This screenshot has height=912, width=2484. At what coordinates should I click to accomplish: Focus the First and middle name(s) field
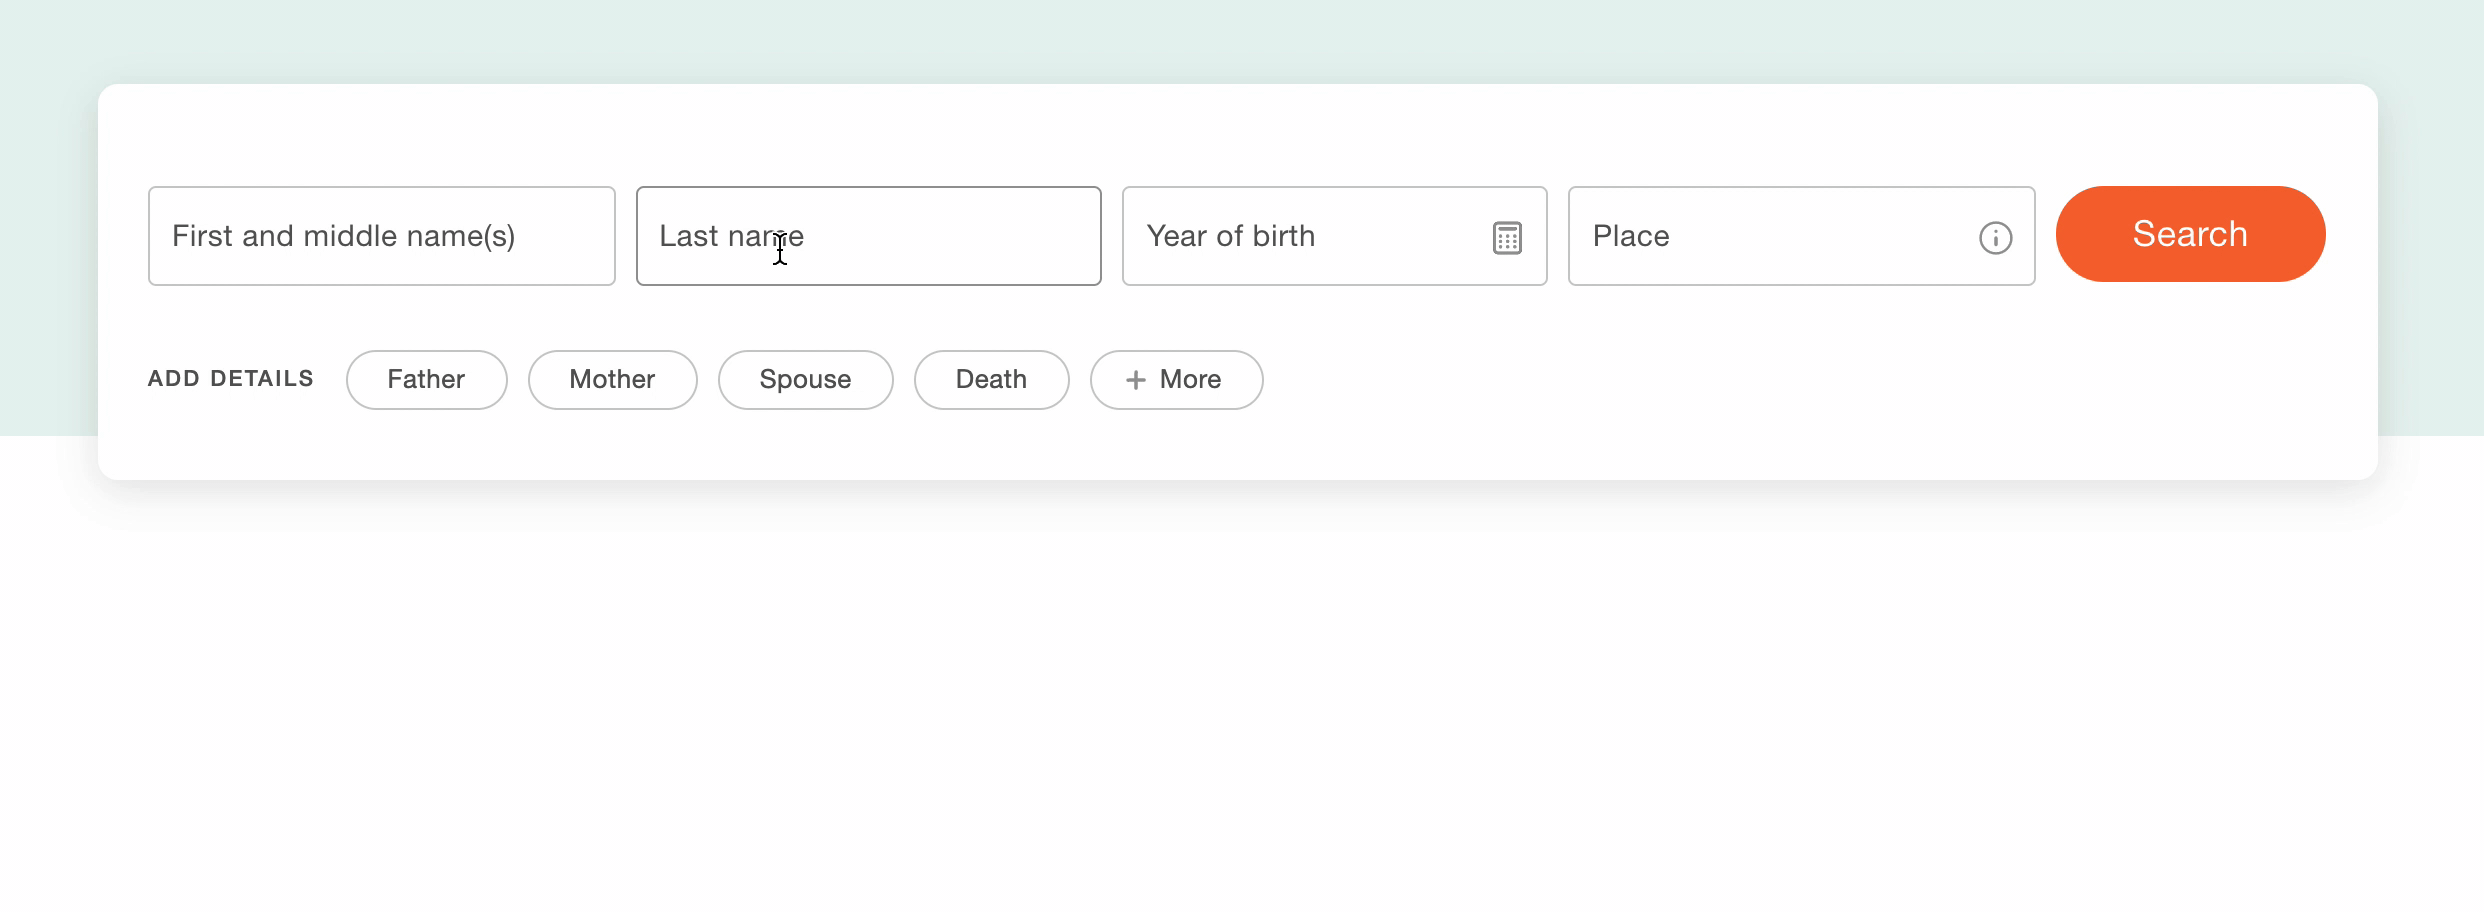click(x=381, y=236)
